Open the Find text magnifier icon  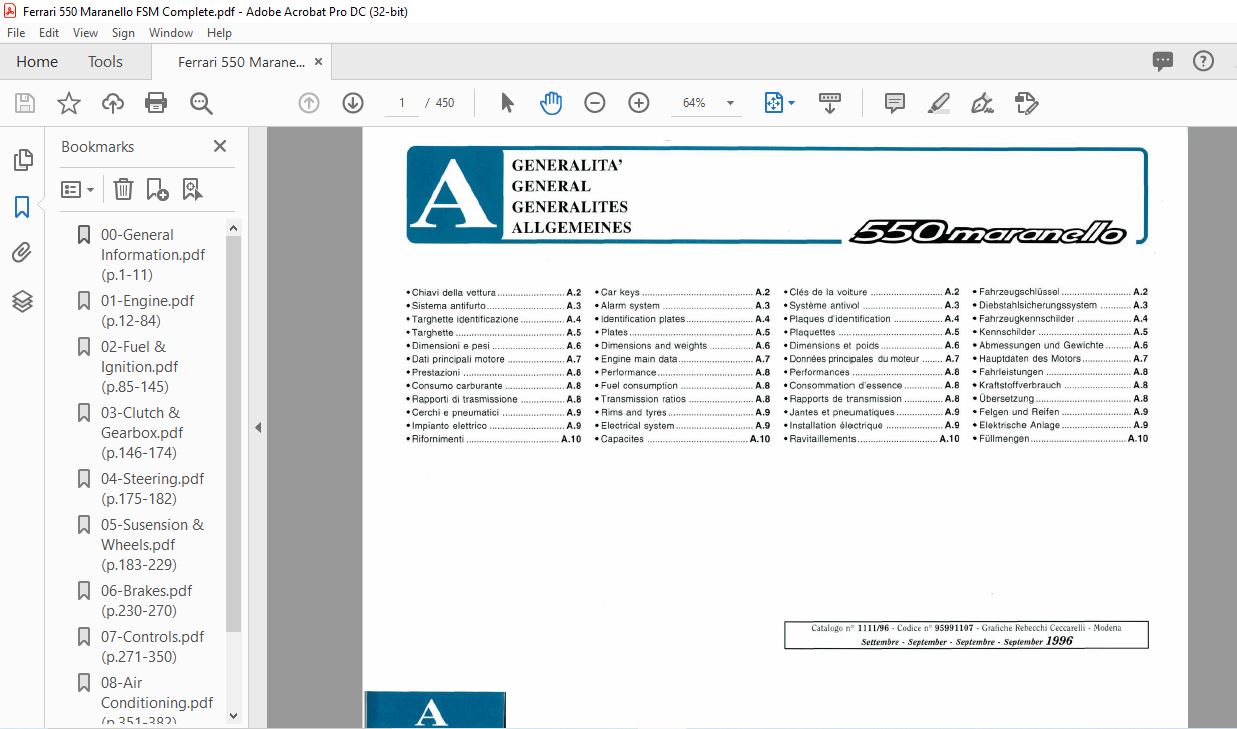[201, 103]
